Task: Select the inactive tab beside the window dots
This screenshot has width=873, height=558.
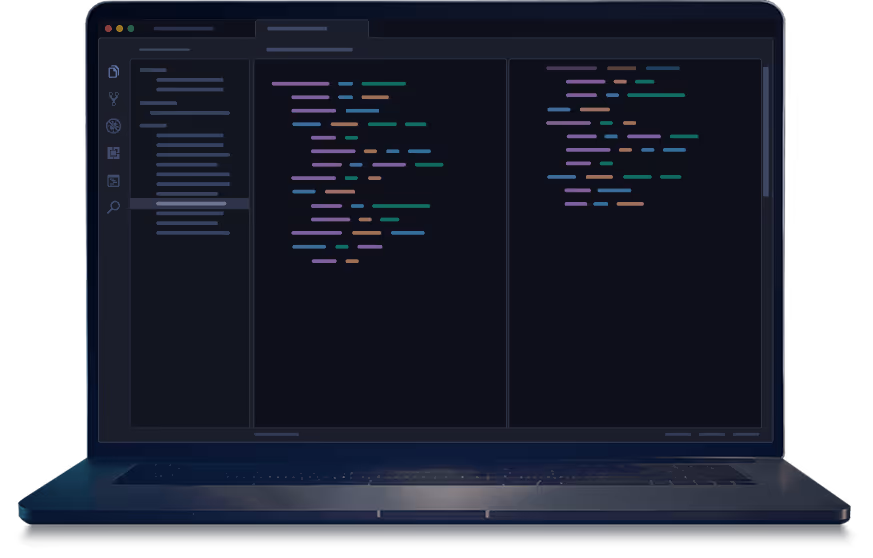Action: coord(183,29)
